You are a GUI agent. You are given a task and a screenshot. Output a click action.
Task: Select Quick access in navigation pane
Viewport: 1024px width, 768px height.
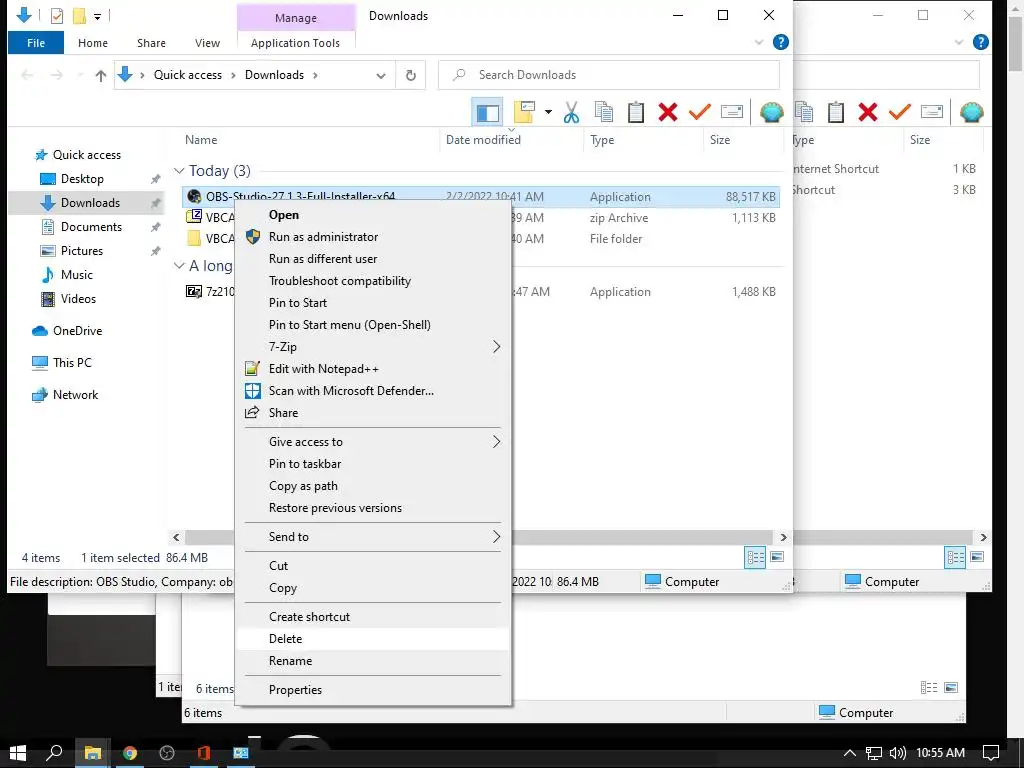coord(87,155)
